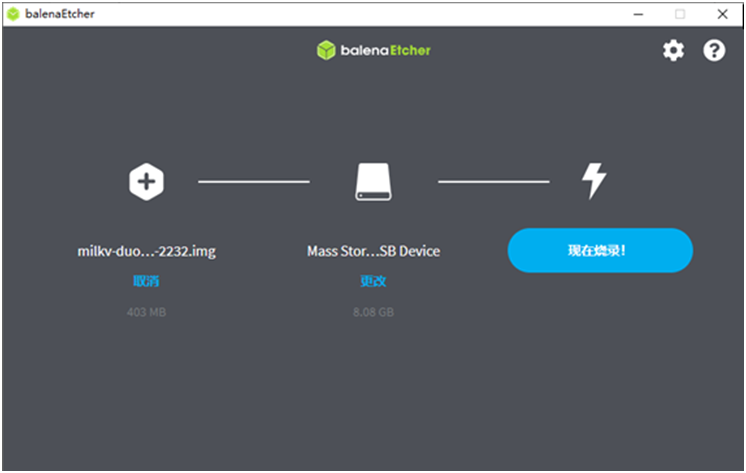Close the balenaEtcher window
The width and height of the screenshot is (746, 473).
coord(722,14)
